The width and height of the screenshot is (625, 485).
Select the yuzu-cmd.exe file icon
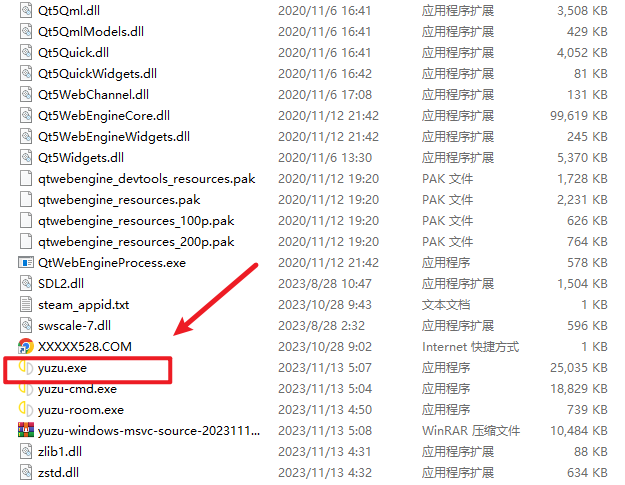tap(26, 389)
